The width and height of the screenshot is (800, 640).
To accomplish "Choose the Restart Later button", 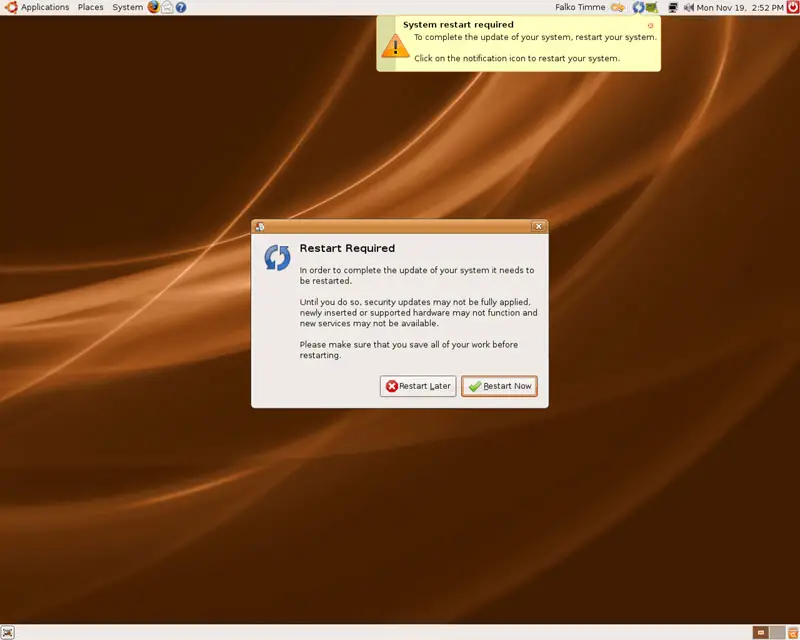I will pos(418,386).
